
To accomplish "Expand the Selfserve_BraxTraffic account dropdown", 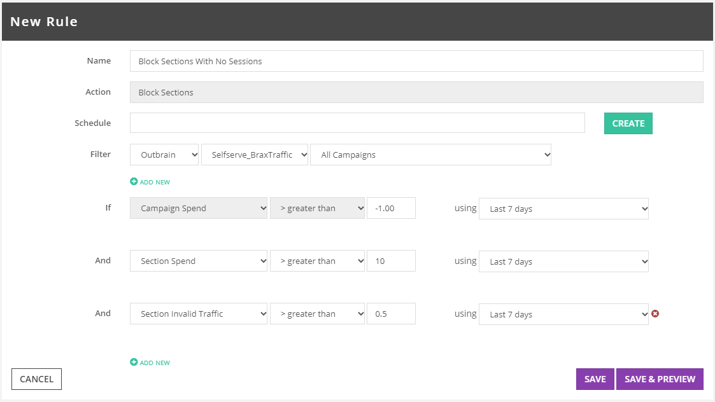I will click(254, 155).
